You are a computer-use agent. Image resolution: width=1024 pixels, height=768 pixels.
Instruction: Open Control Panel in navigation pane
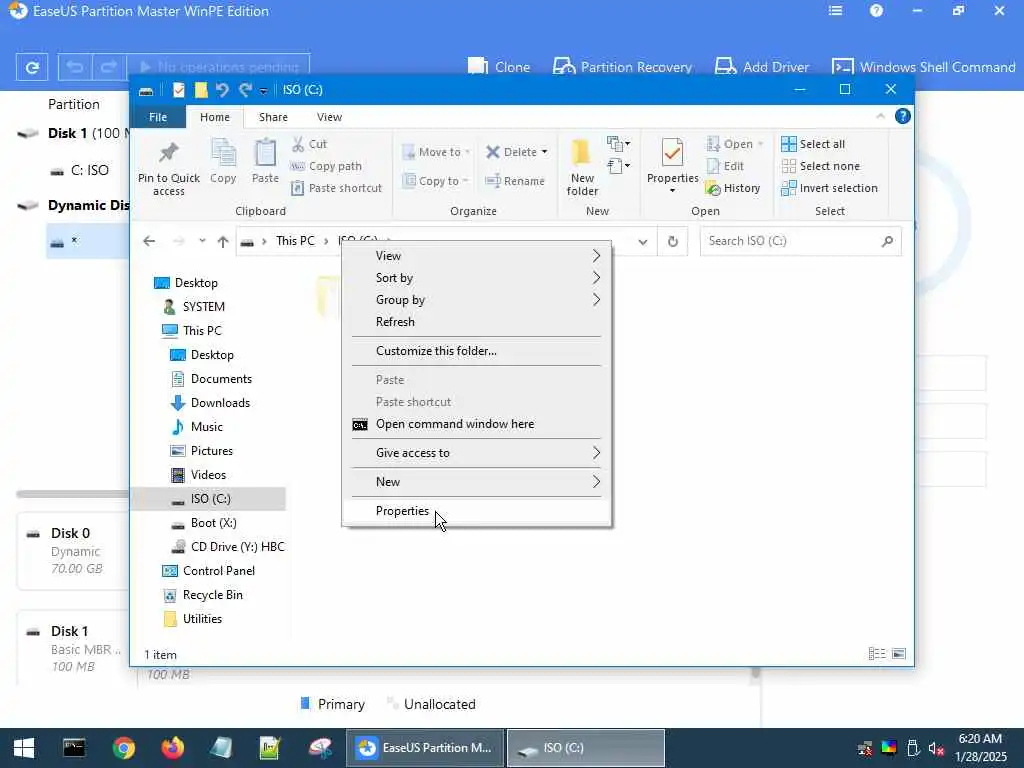[x=208, y=571]
